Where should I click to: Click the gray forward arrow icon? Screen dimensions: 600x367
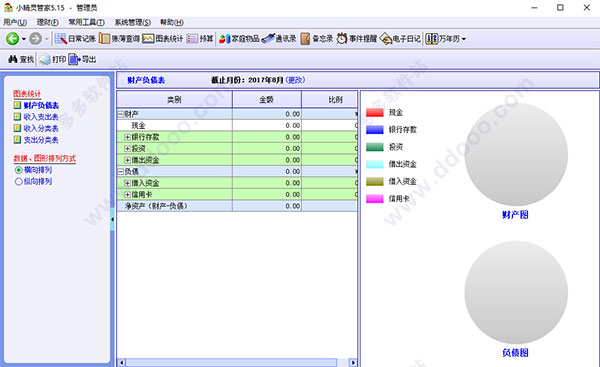(x=36, y=39)
